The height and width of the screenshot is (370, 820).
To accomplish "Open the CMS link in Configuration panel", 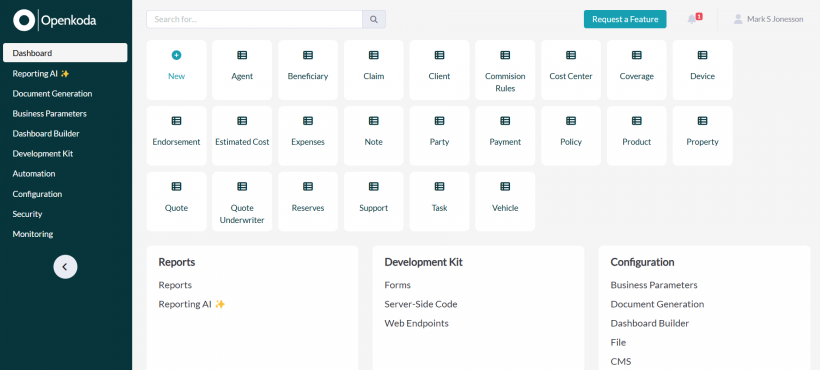I will [621, 361].
